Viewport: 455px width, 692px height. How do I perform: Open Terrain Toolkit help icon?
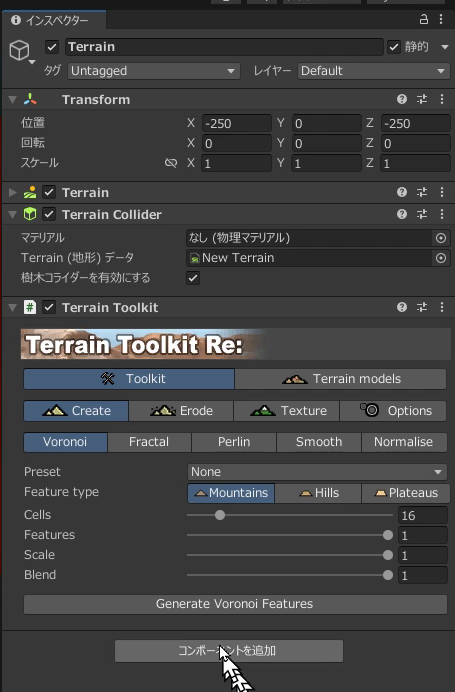(x=402, y=307)
